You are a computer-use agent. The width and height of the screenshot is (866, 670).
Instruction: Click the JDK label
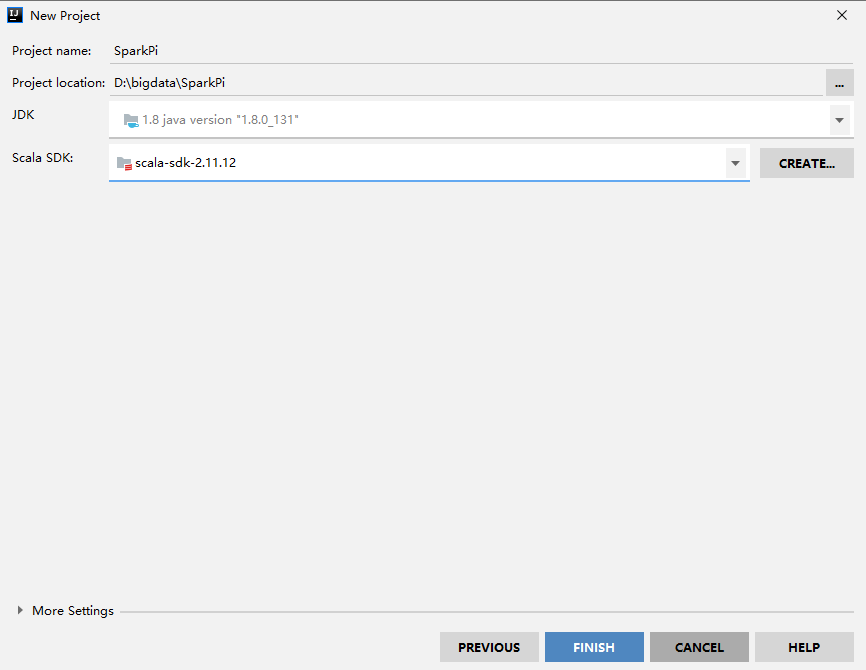point(23,115)
